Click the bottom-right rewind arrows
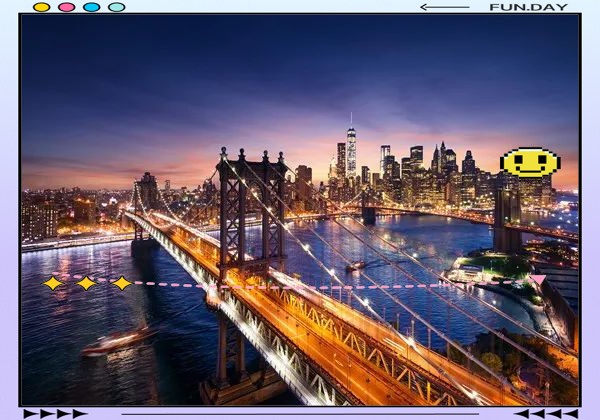This screenshot has height=420, width=600. point(546,413)
